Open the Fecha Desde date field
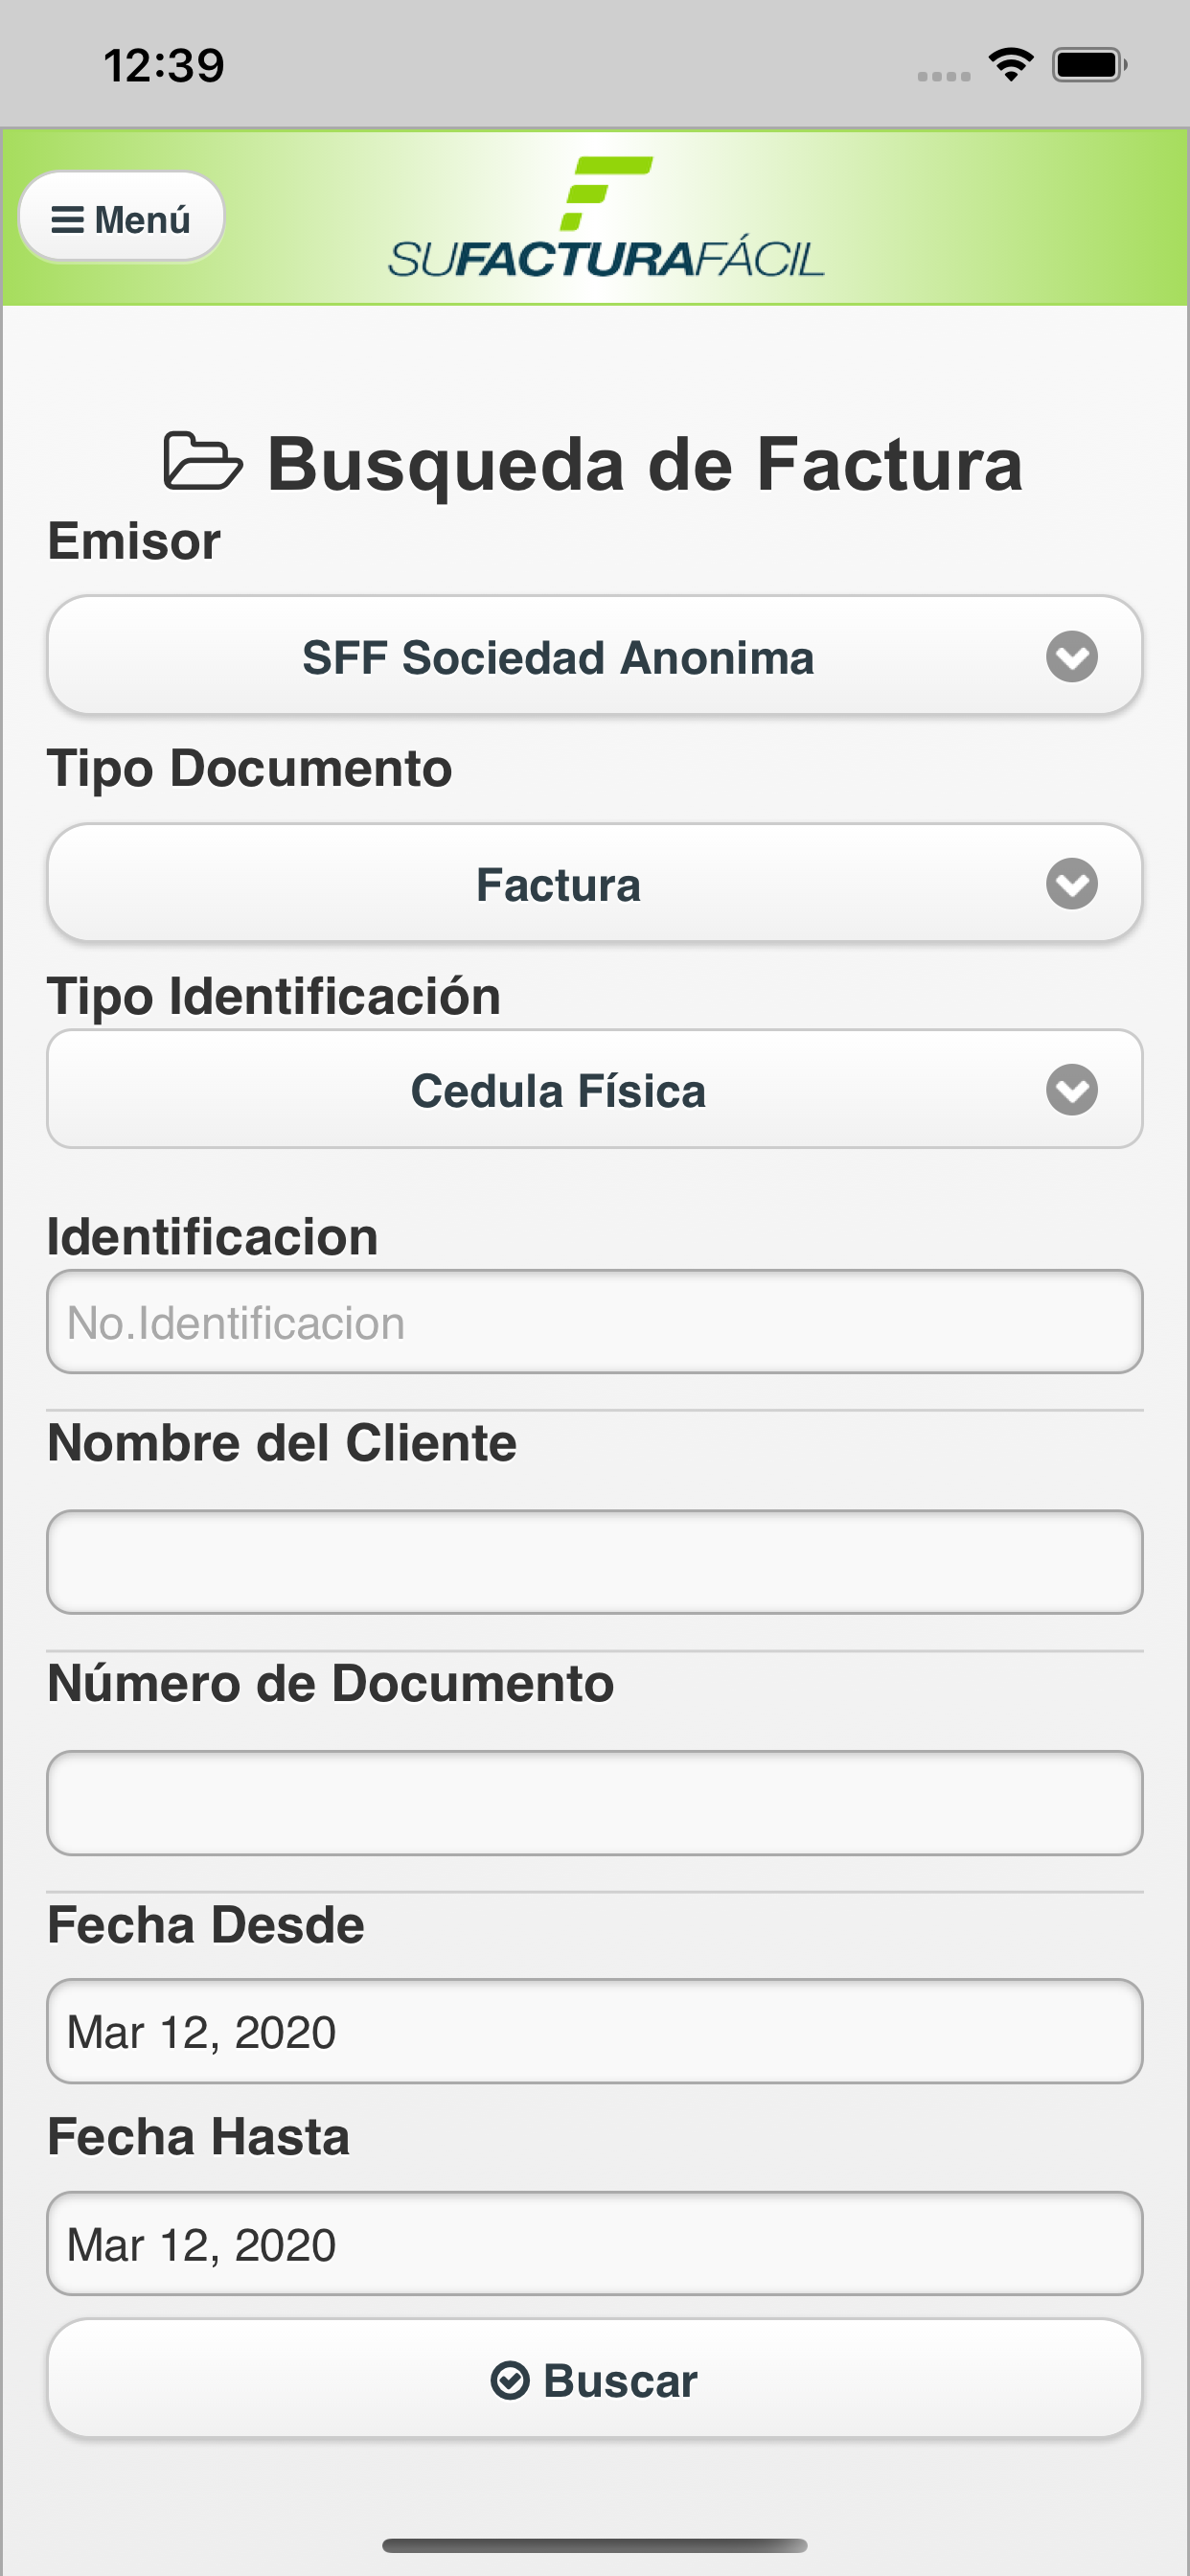The image size is (1190, 2576). (595, 2031)
